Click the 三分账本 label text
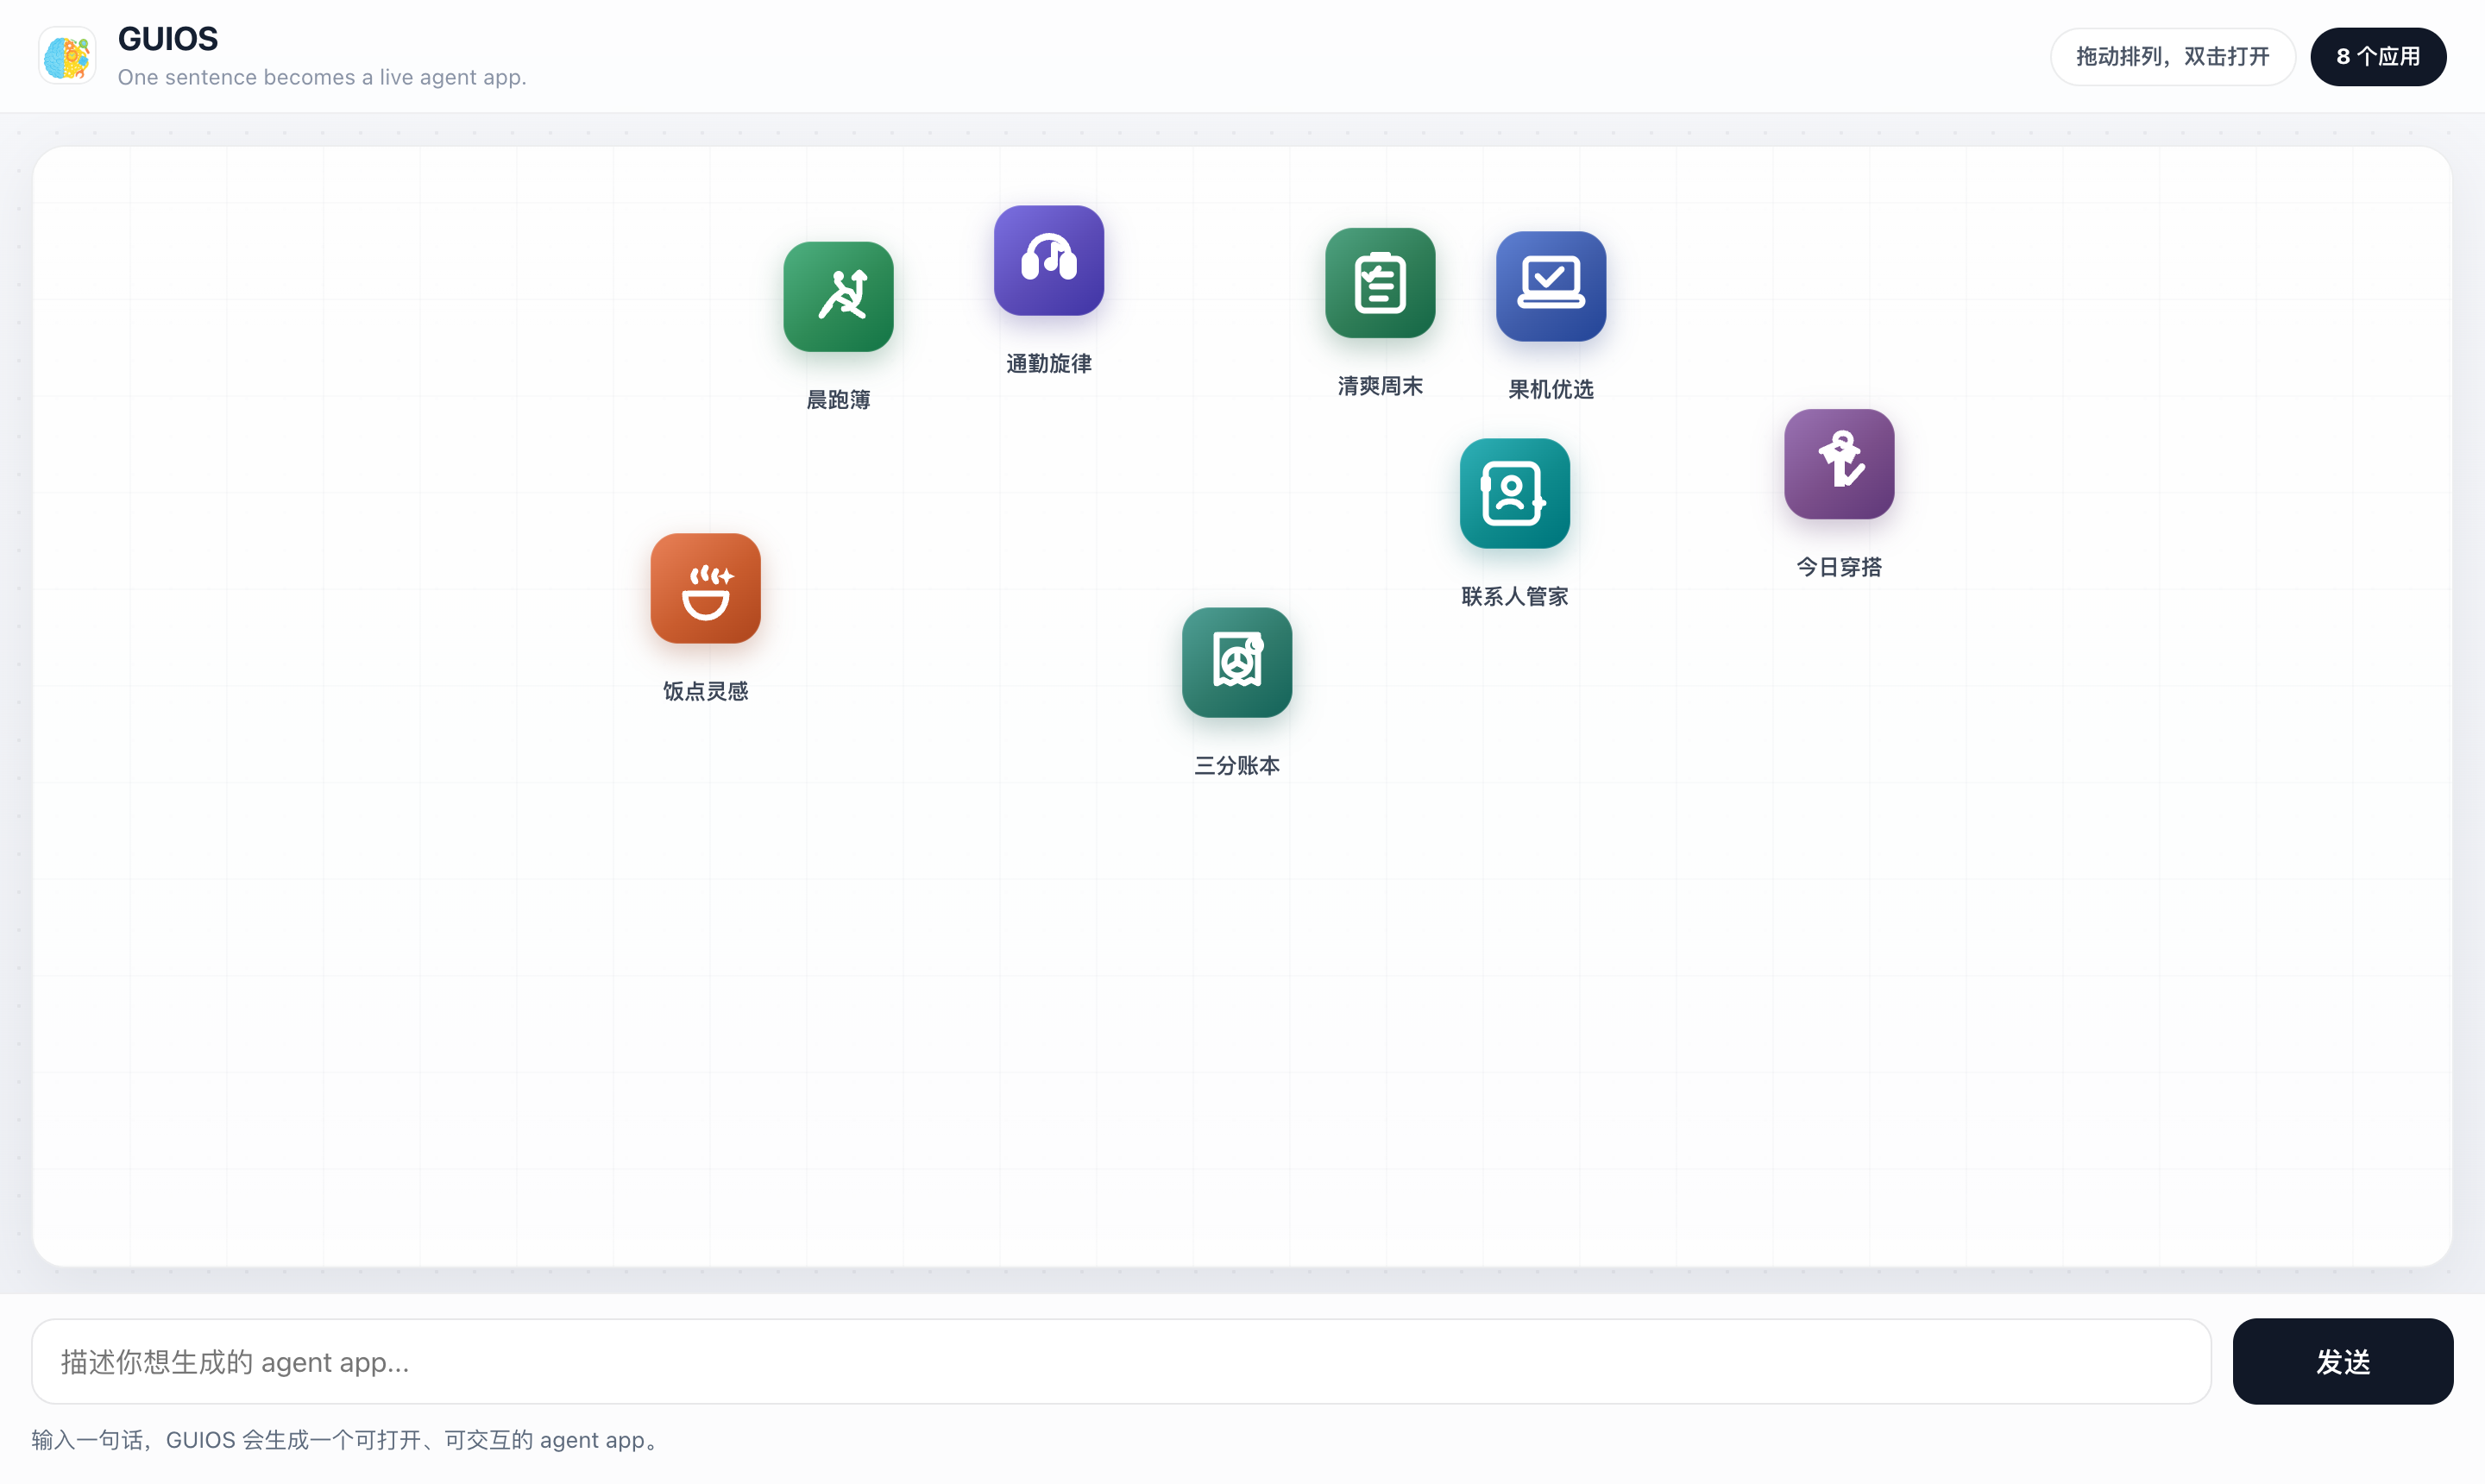2485x1484 pixels. (x=1237, y=766)
